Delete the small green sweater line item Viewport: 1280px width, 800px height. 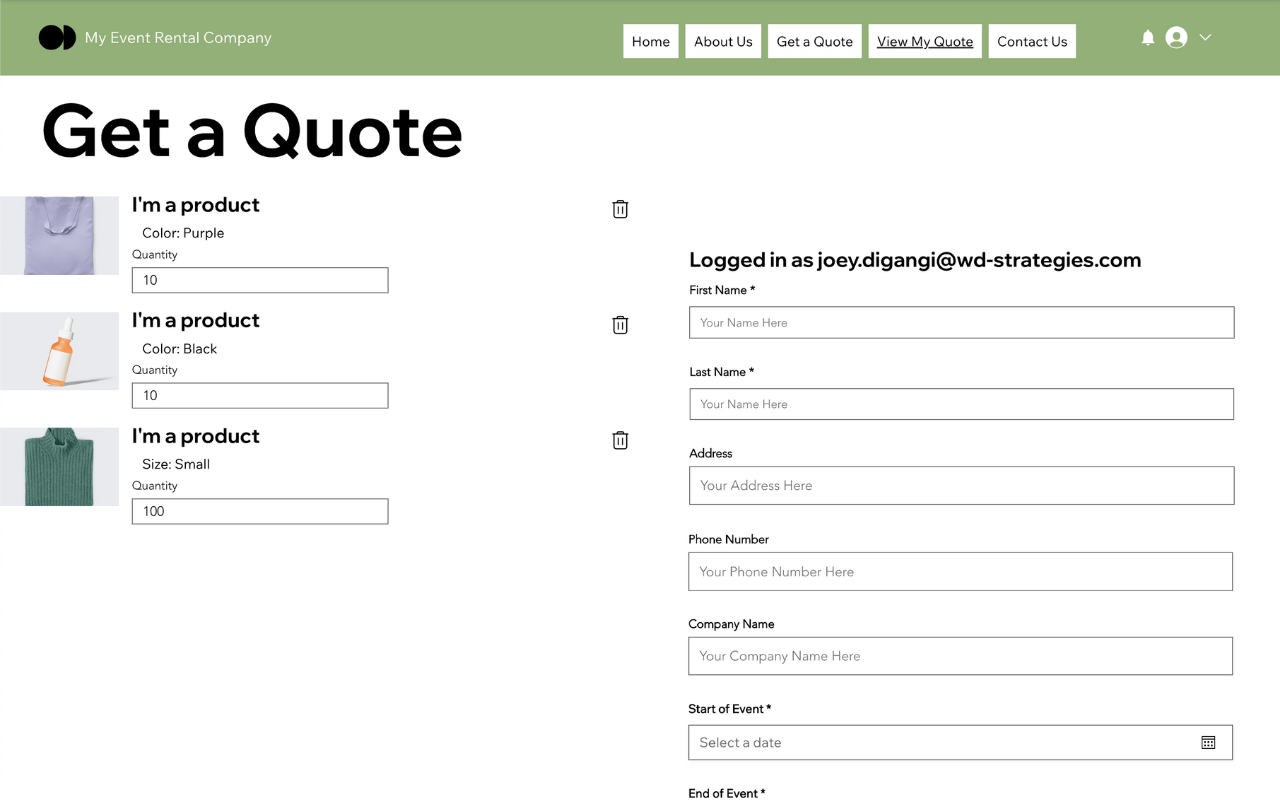[620, 440]
